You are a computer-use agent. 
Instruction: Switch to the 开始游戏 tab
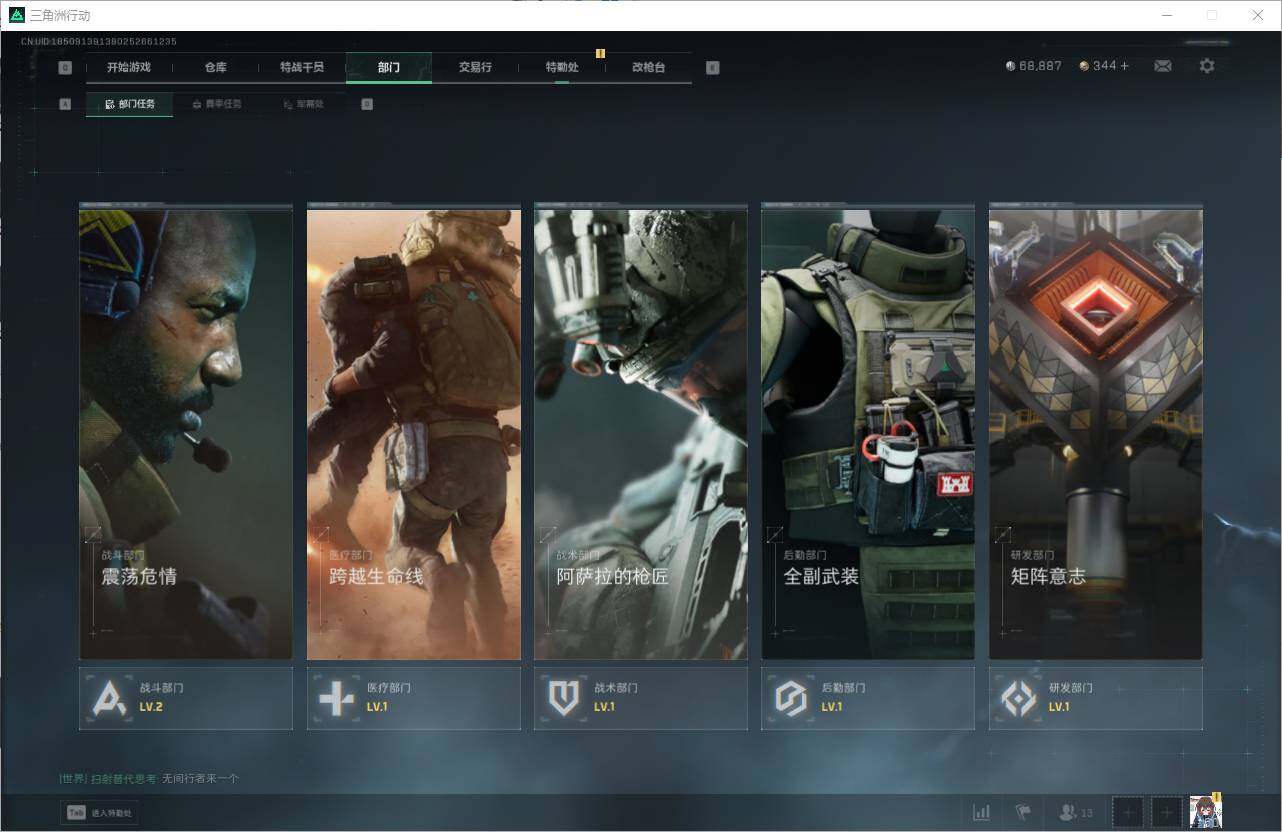(129, 67)
